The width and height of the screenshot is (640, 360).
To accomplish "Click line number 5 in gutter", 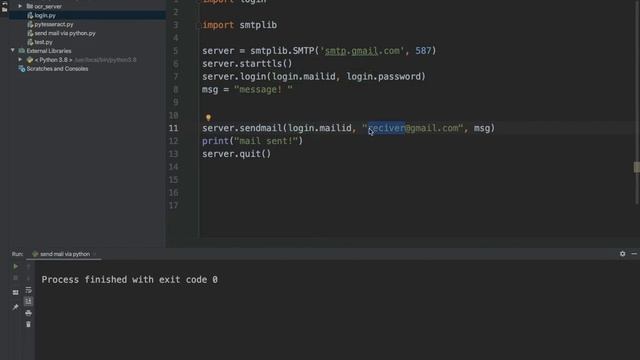I will [x=176, y=51].
